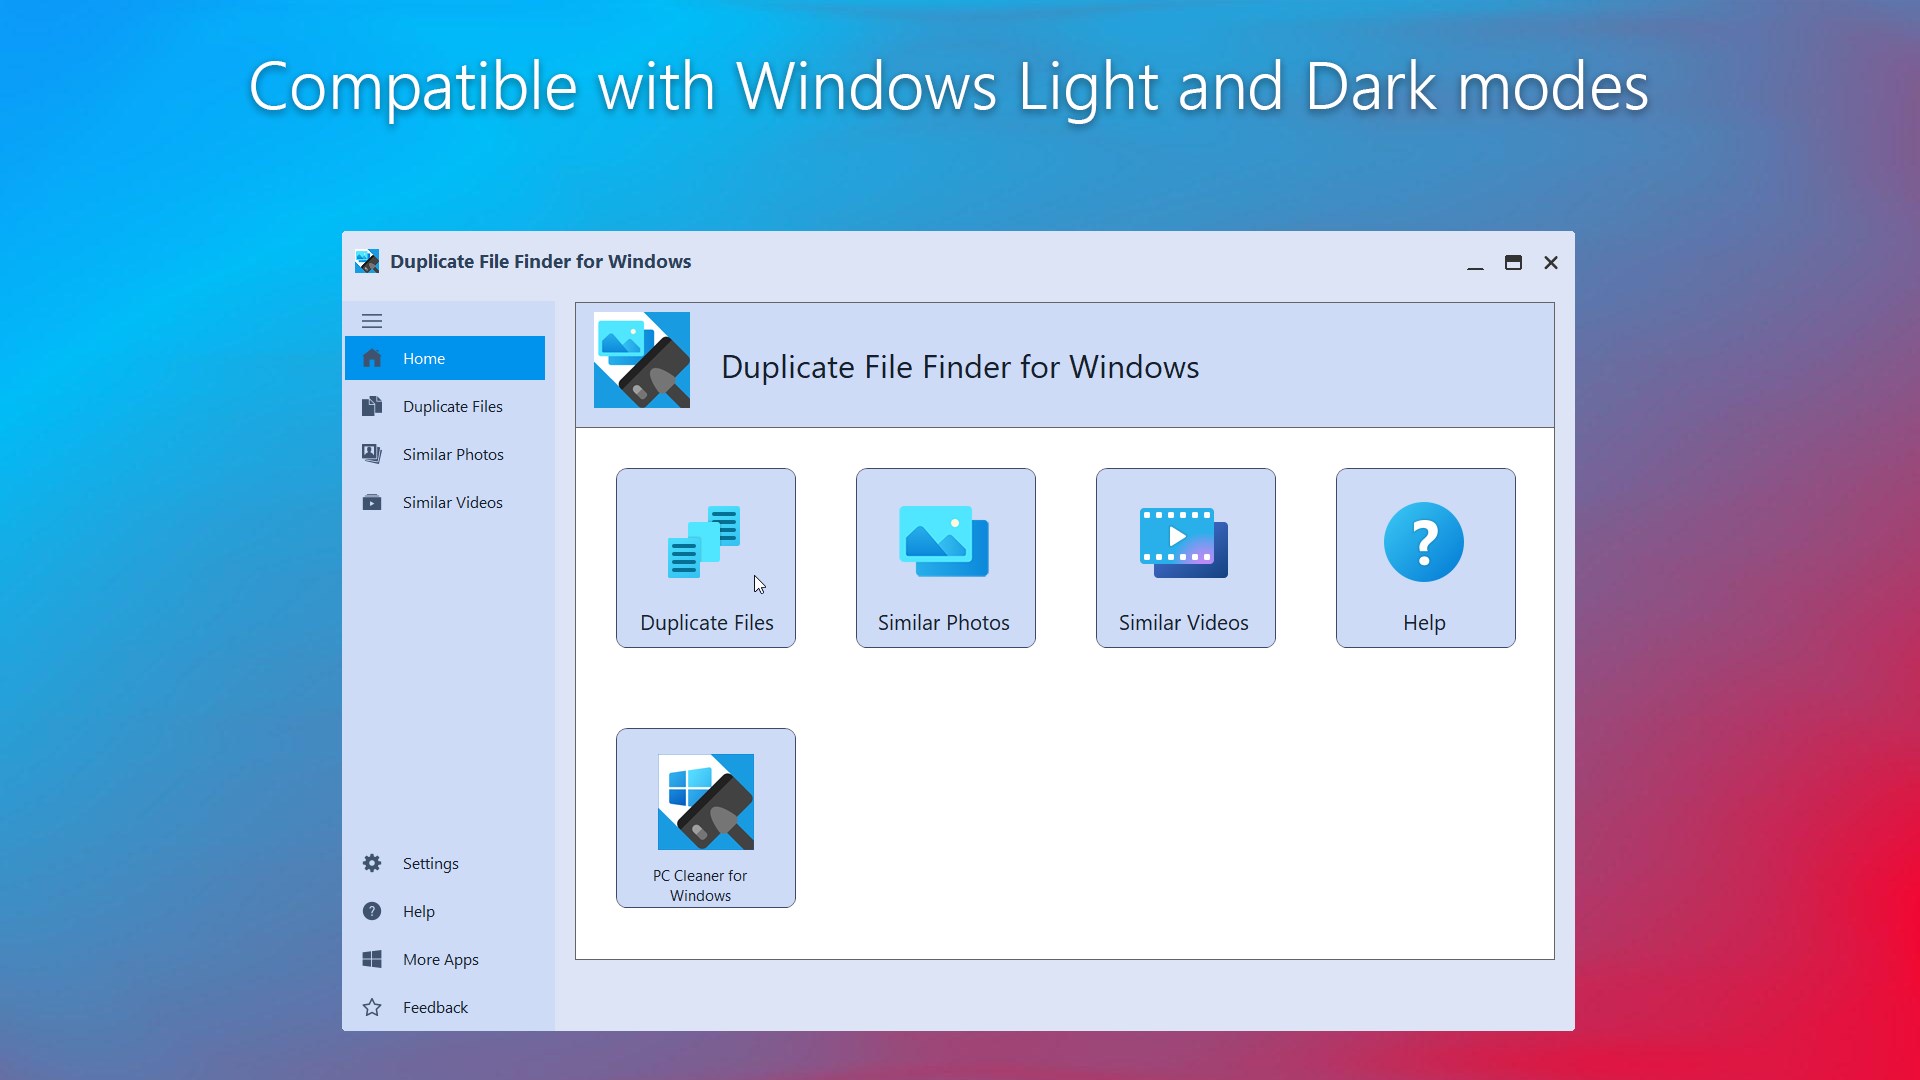Open Settings via gear icon
Image resolution: width=1920 pixels, height=1080 pixels.
tap(372, 863)
